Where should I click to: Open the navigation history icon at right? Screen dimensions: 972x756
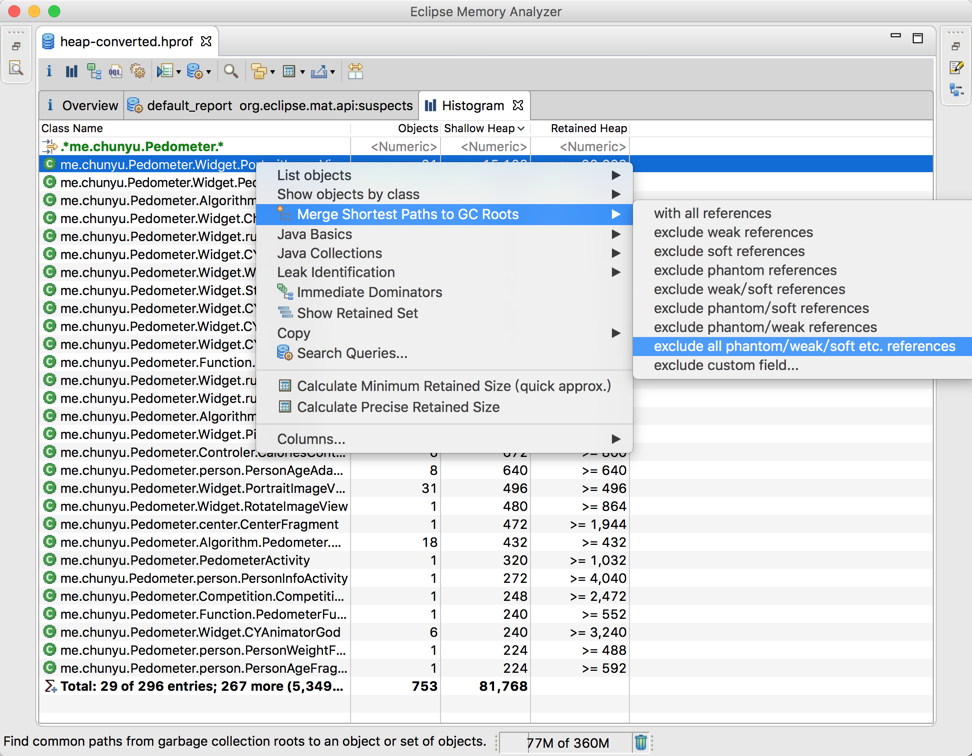(x=956, y=90)
